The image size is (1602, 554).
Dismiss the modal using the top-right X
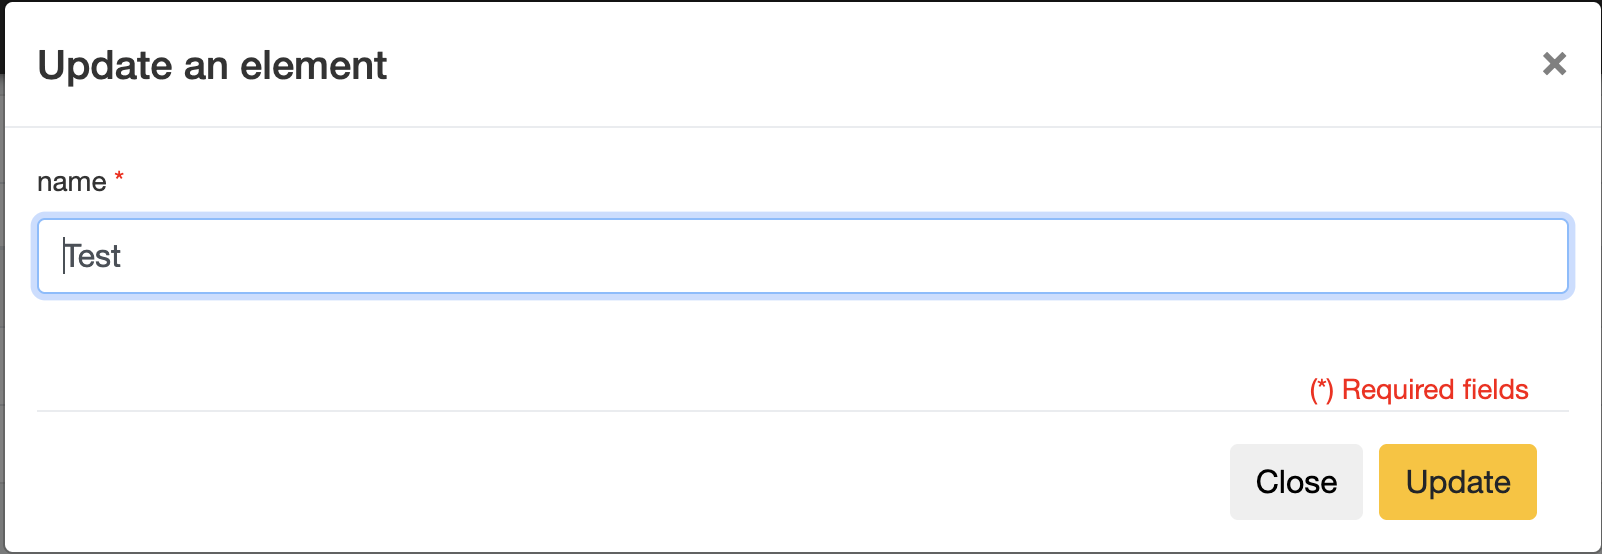[1554, 64]
